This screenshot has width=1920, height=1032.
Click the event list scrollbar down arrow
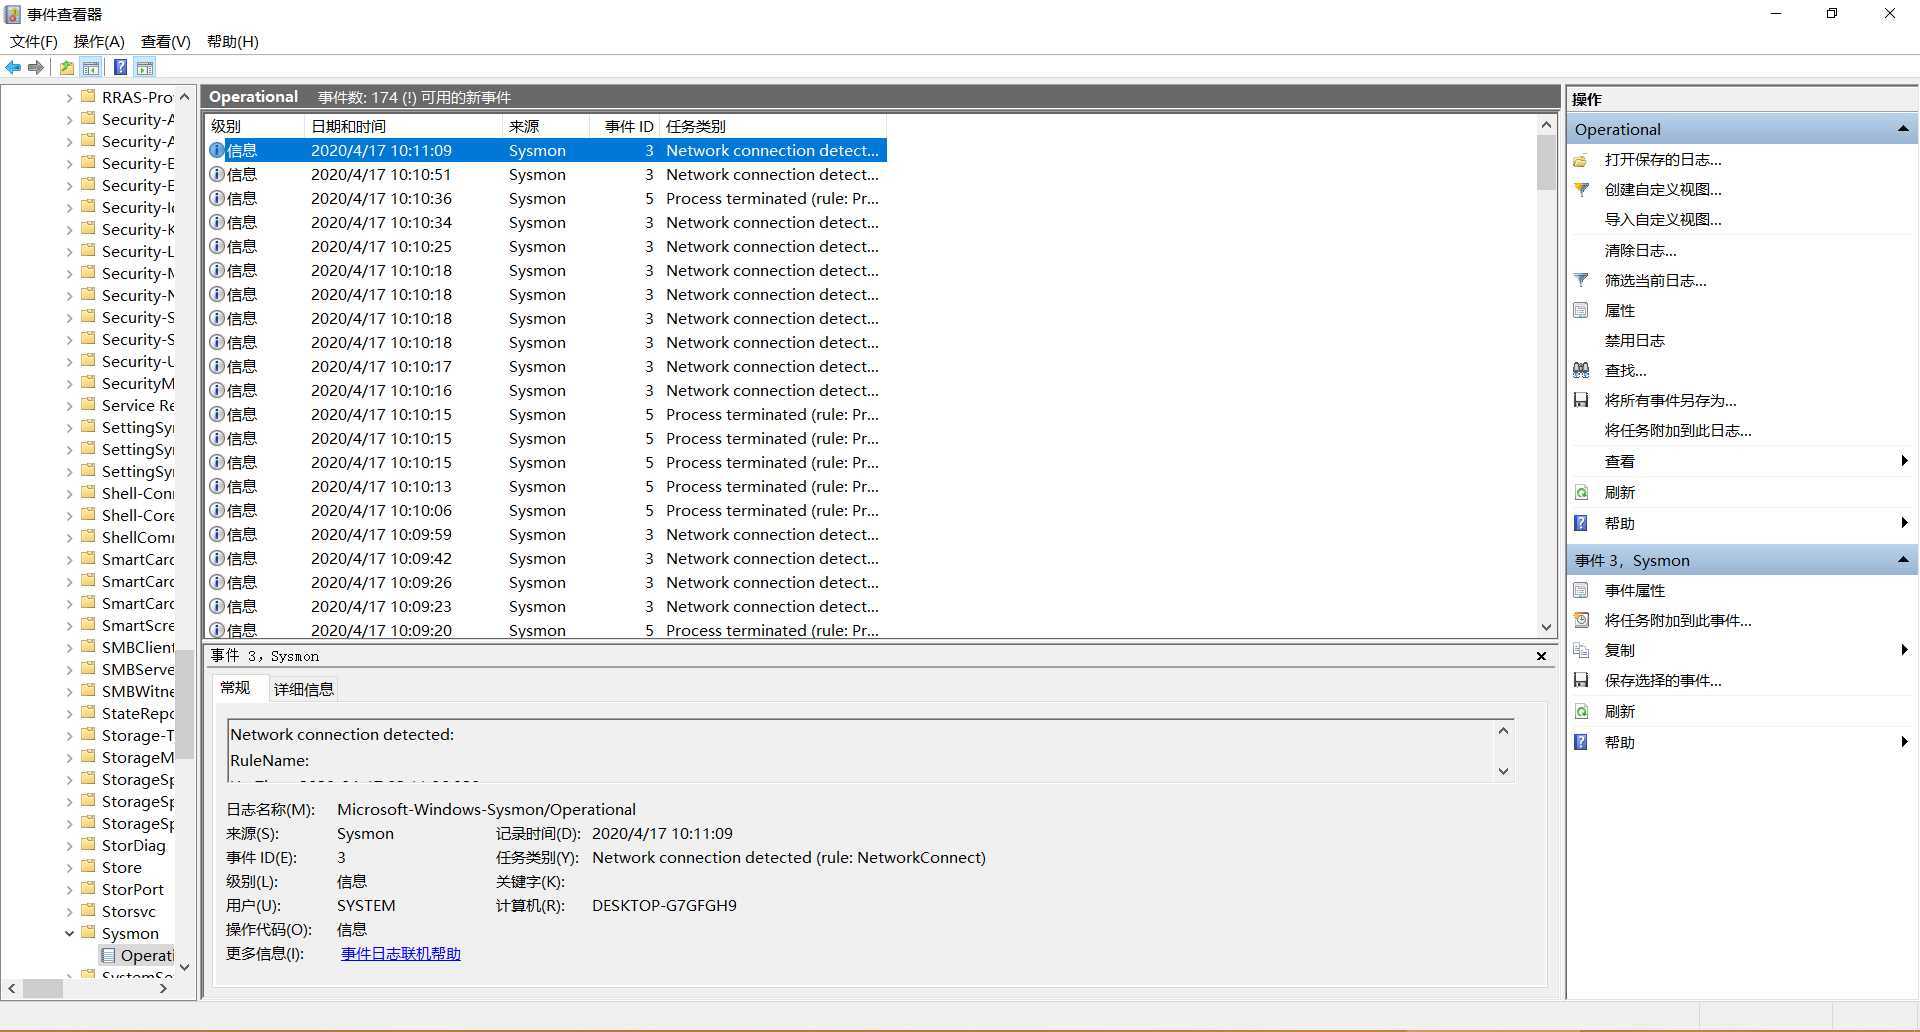[1546, 628]
